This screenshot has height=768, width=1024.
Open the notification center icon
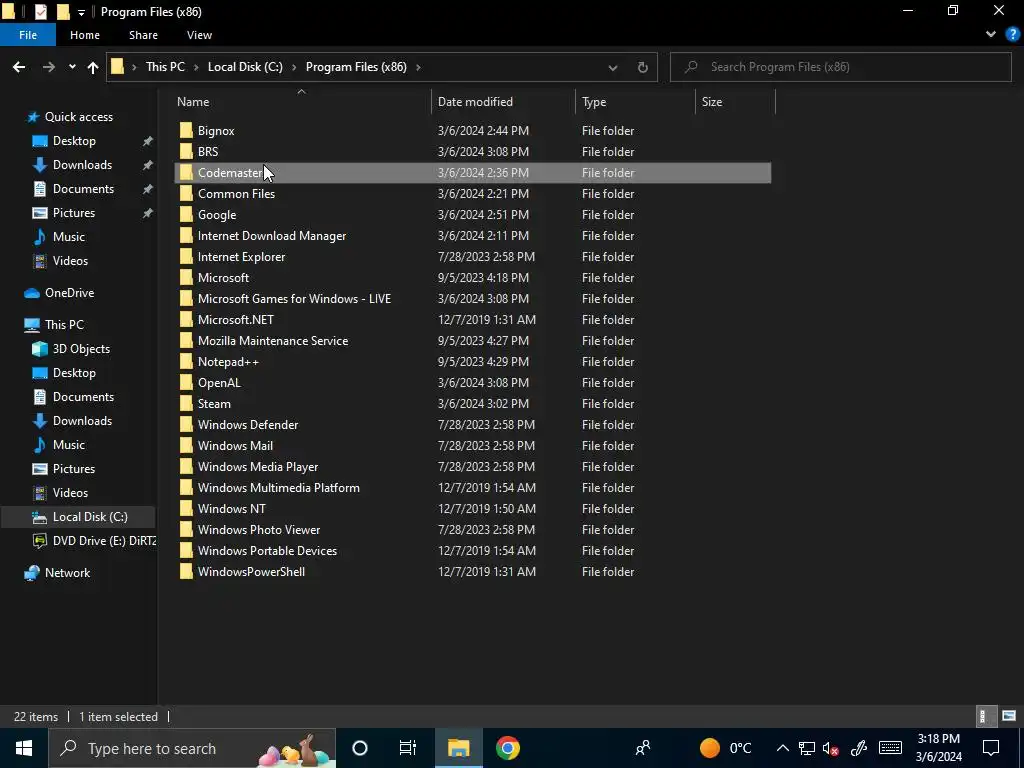(x=991, y=748)
